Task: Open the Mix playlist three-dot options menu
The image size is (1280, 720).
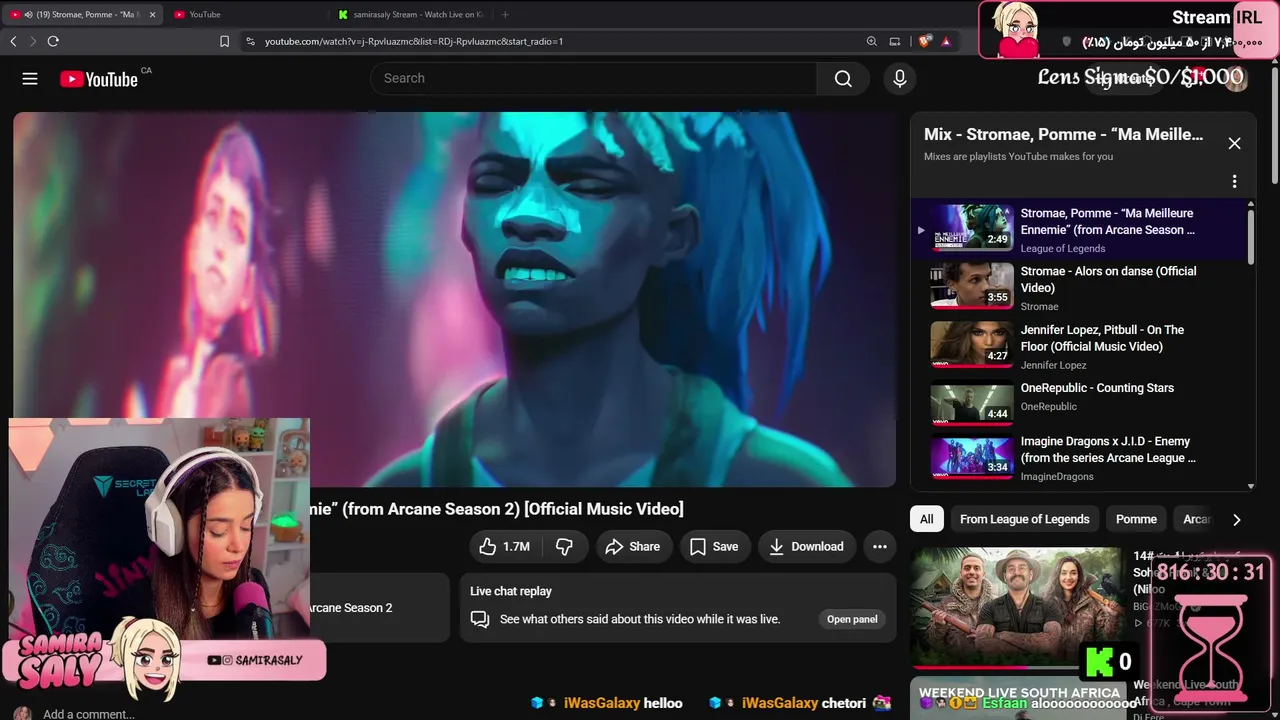Action: [1234, 181]
